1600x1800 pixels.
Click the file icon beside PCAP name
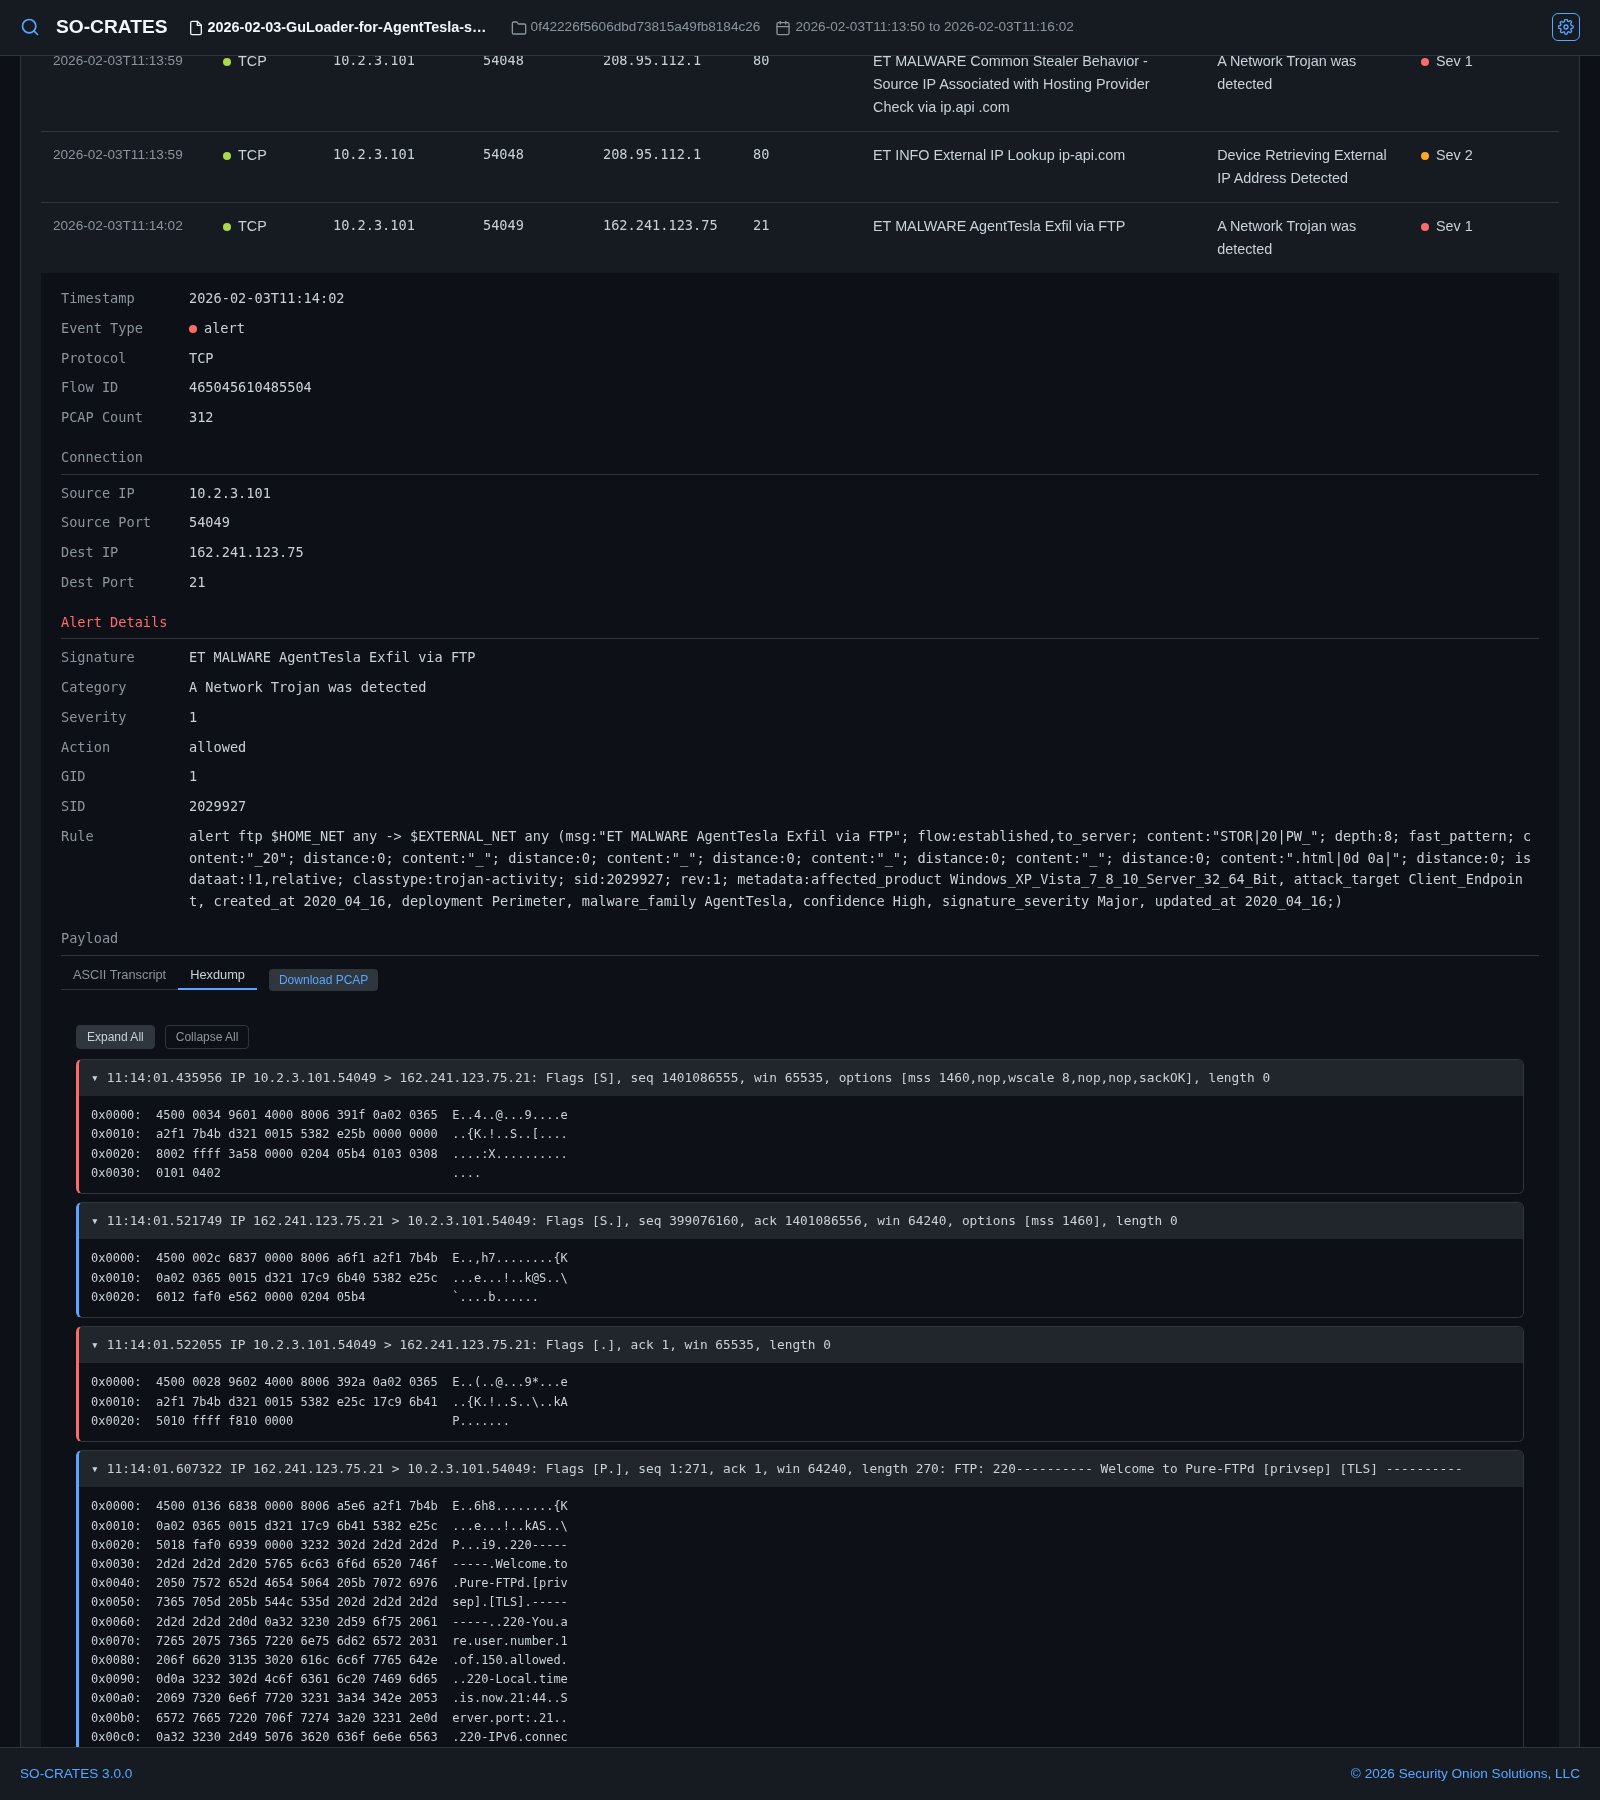[x=196, y=28]
